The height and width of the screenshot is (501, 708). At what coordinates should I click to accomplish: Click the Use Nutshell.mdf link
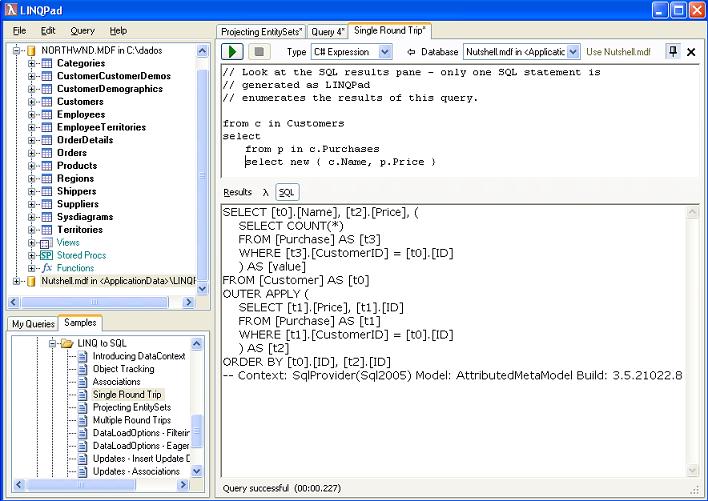coord(618,52)
